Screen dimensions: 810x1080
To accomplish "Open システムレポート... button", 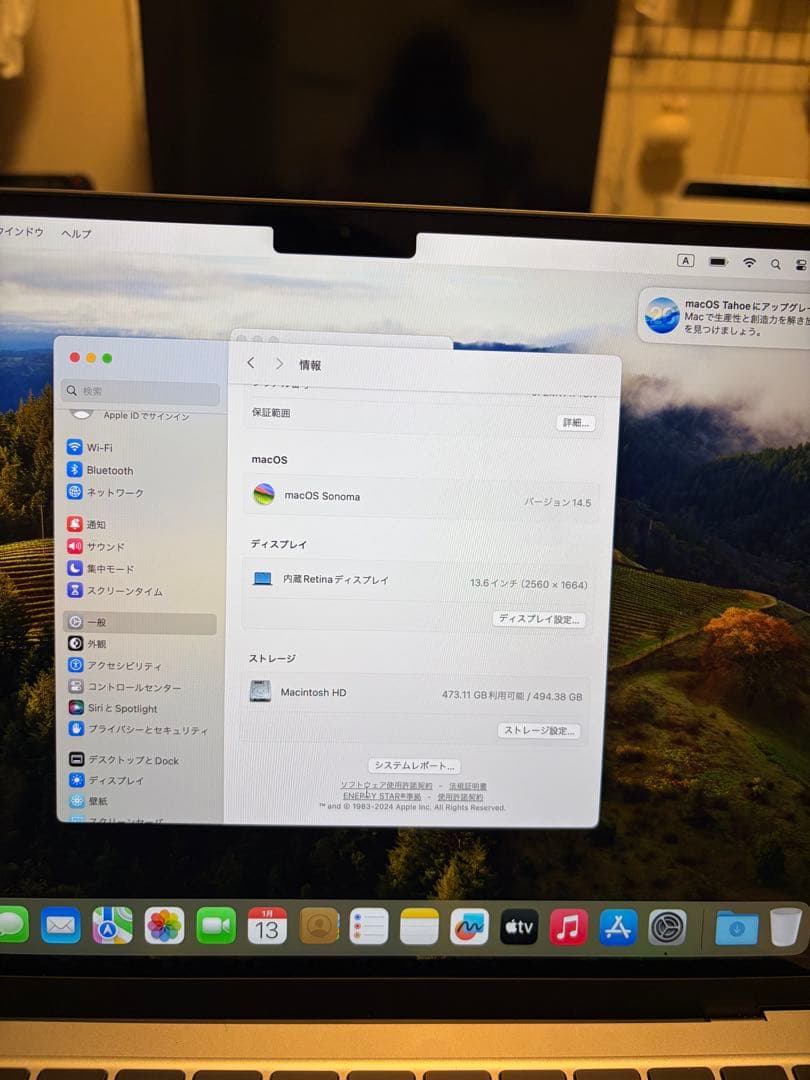I will pos(414,765).
